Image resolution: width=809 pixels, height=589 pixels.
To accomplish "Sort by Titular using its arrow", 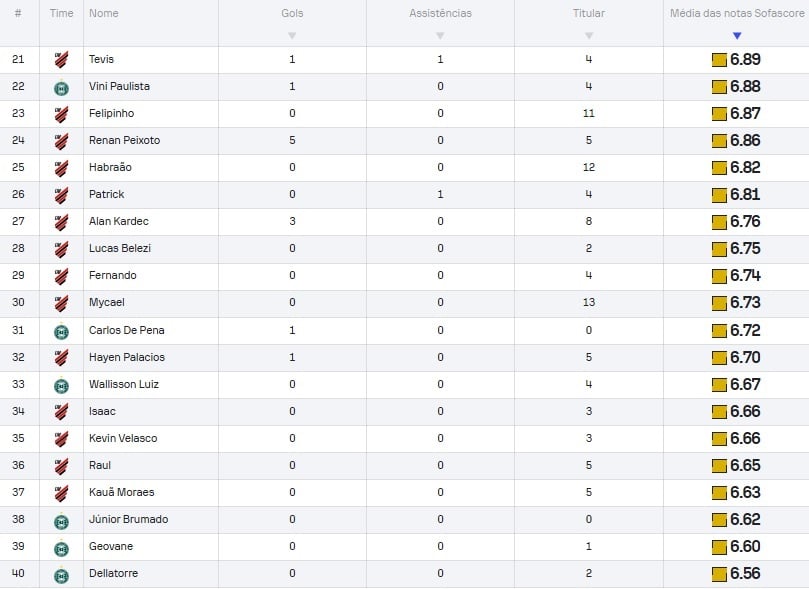I will pyautogui.click(x=589, y=36).
